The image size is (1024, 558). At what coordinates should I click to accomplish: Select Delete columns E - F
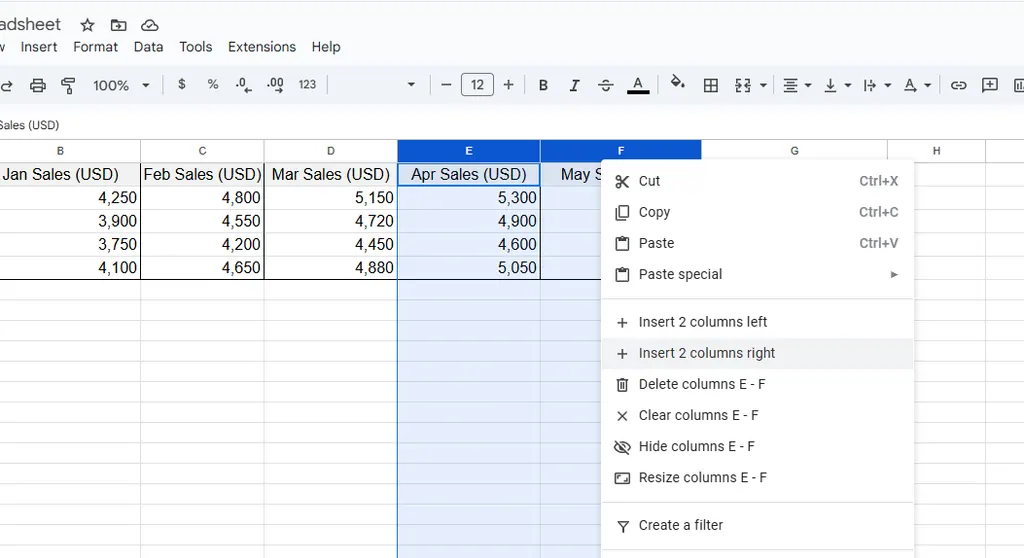(x=701, y=384)
